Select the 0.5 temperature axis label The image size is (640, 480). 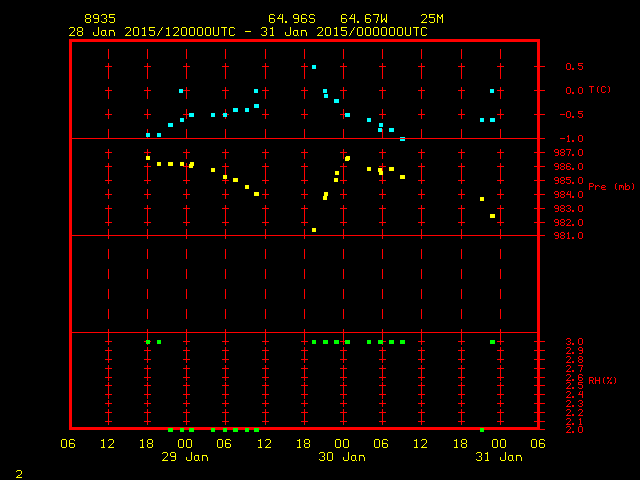coord(574,67)
